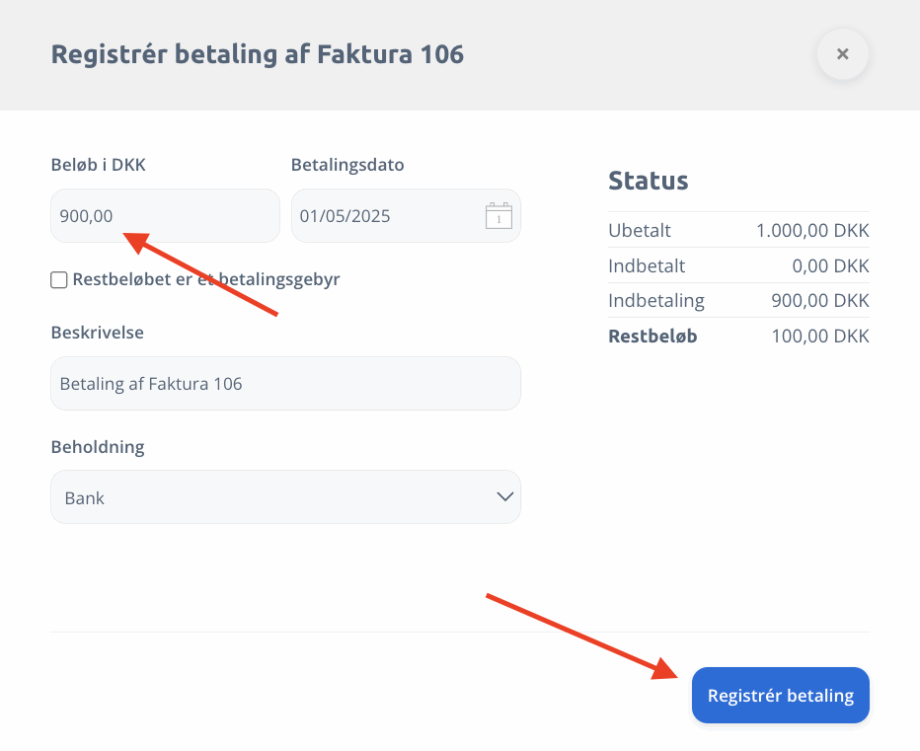Click the Indbetaling value 900,00 DKK
Image resolution: width=920 pixels, height=751 pixels.
tap(820, 300)
